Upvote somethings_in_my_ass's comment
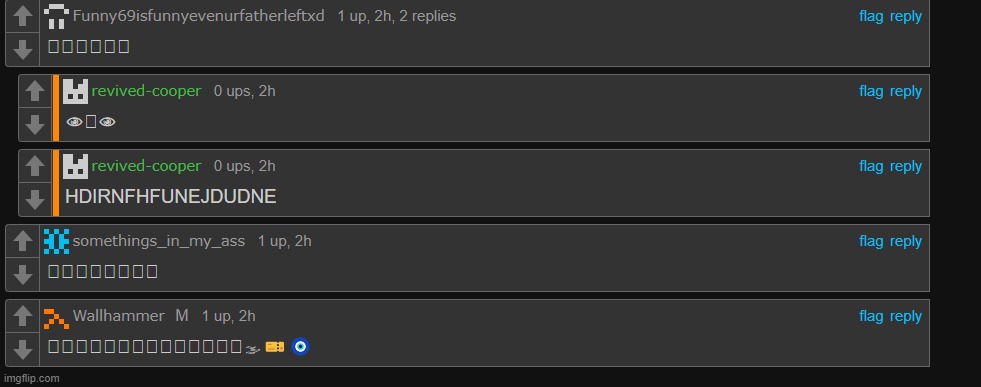The width and height of the screenshot is (981, 387). pos(23,241)
